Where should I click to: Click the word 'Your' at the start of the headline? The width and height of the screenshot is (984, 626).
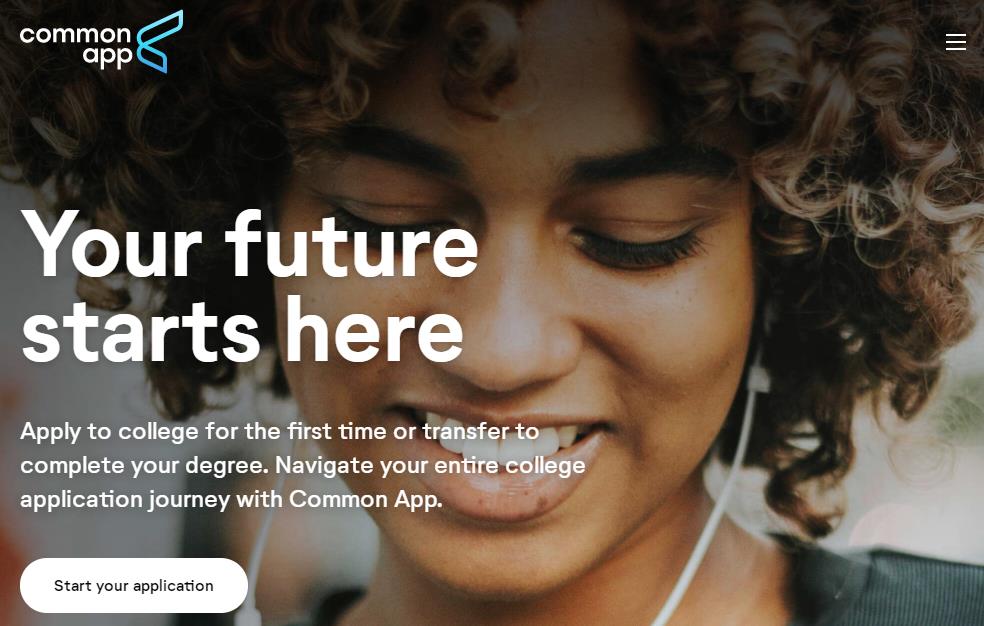pos(111,245)
